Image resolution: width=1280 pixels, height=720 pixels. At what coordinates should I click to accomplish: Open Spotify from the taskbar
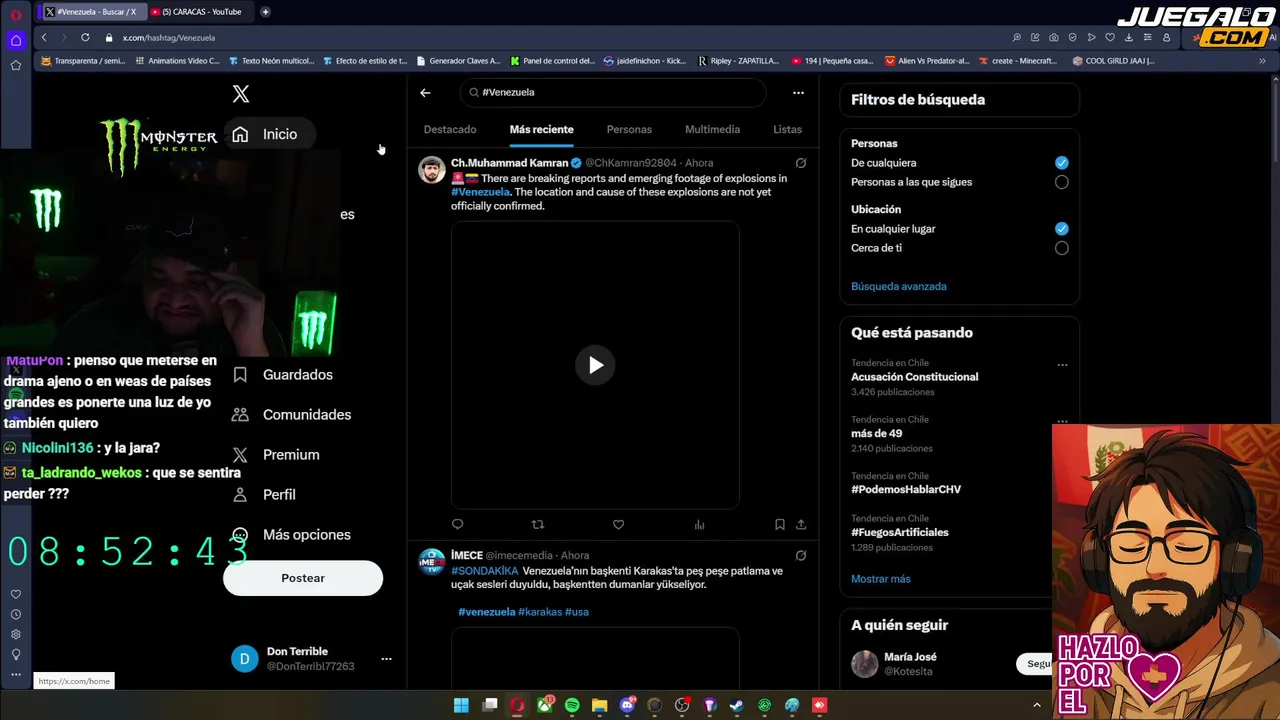tap(572, 705)
